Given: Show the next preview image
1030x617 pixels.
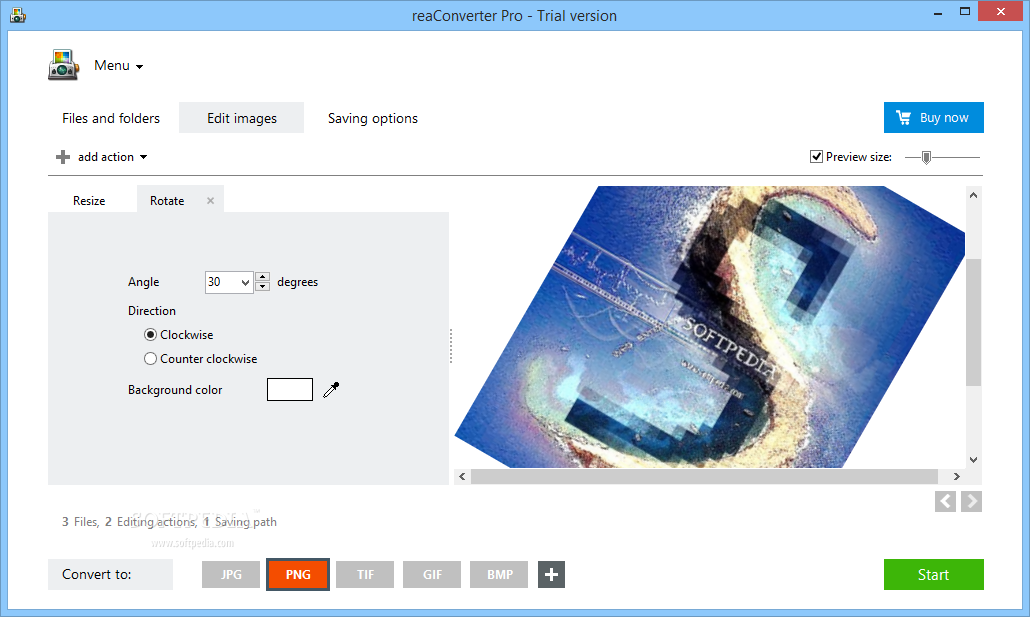Looking at the screenshot, I should tap(972, 501).
